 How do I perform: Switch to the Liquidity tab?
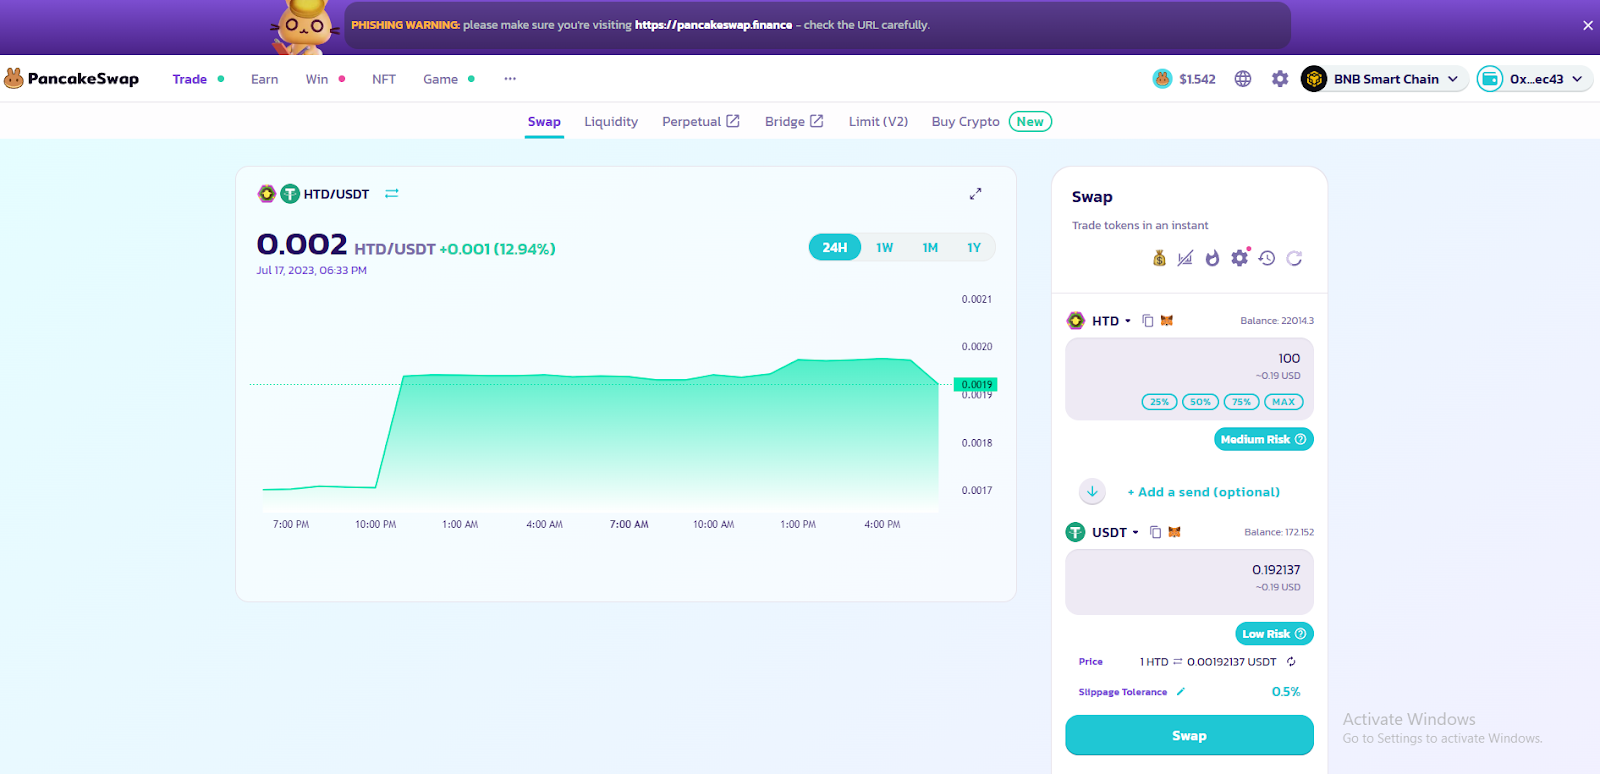[611, 122]
